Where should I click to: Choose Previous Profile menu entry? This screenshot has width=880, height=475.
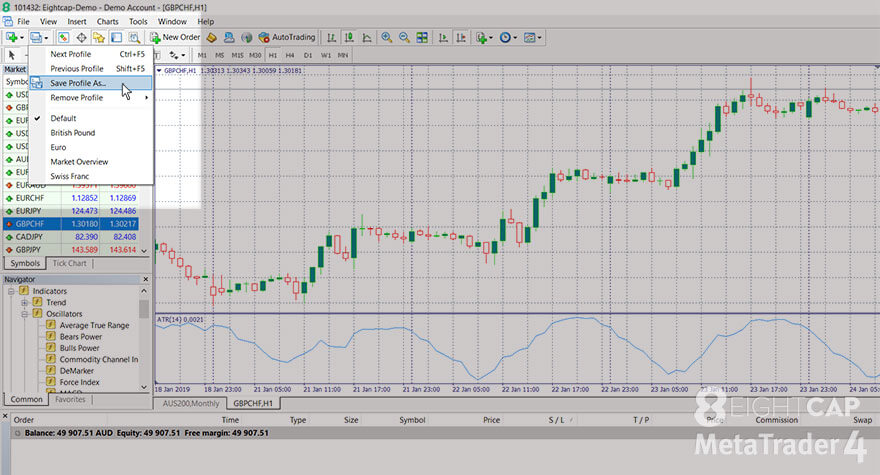coord(91,68)
